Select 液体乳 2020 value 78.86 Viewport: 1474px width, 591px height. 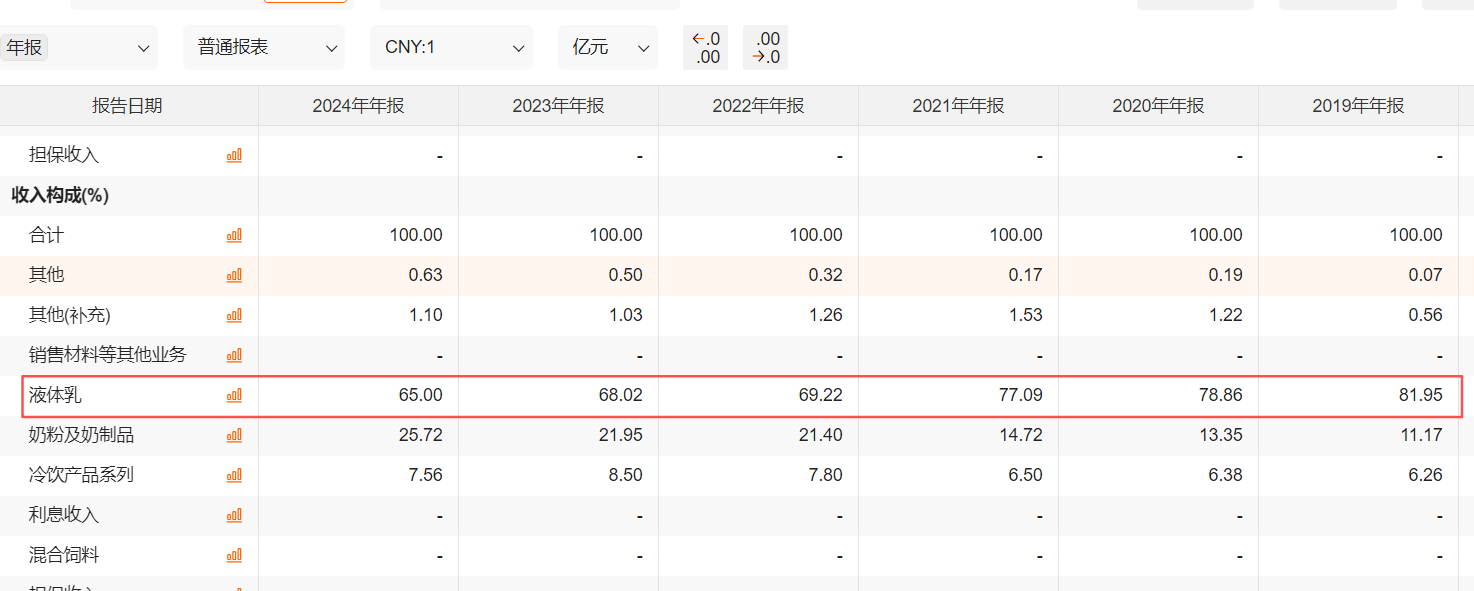coord(1220,395)
